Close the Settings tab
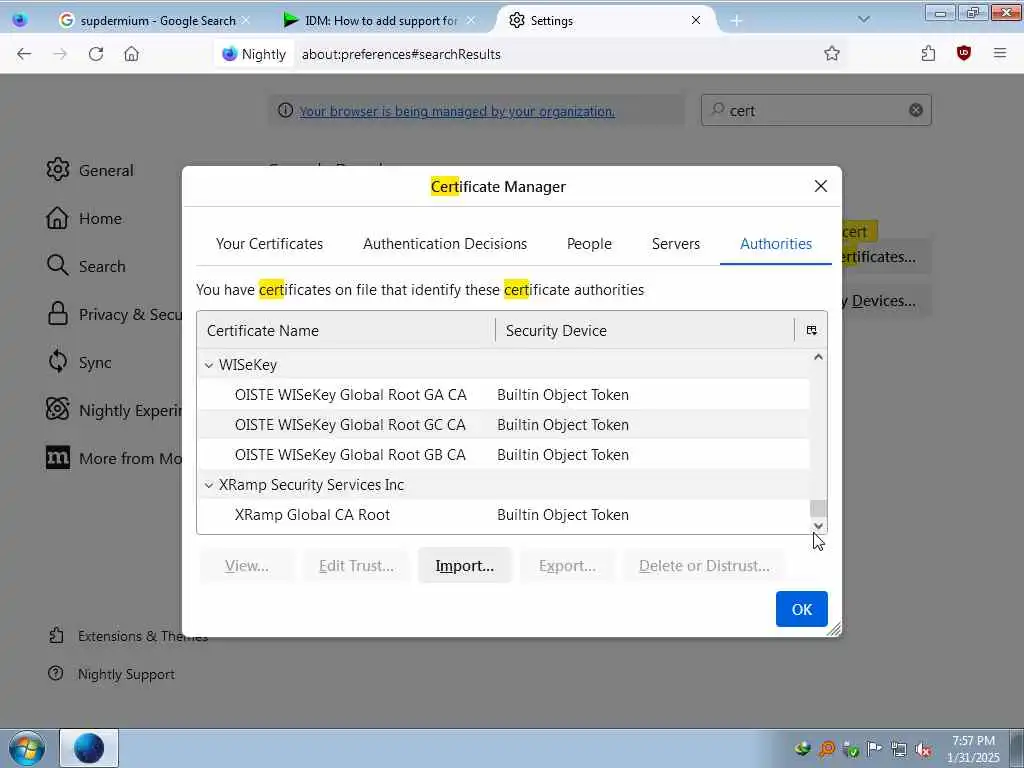The image size is (1024, 768). pos(696,20)
